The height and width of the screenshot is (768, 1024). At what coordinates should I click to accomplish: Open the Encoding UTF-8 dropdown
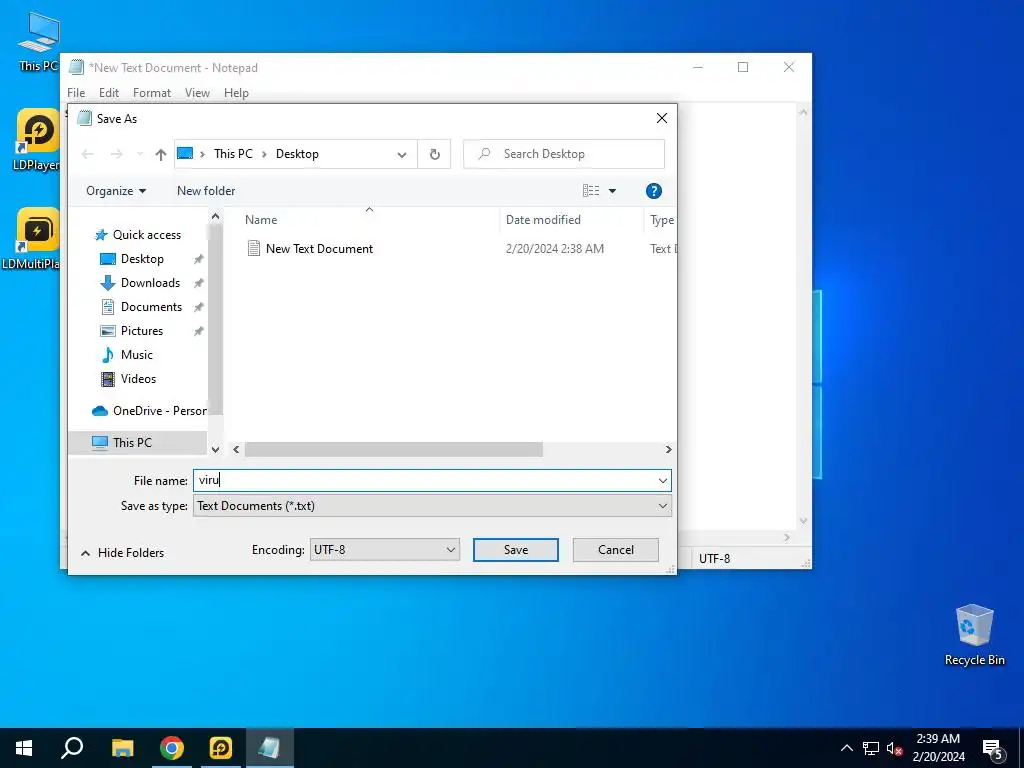(x=384, y=550)
